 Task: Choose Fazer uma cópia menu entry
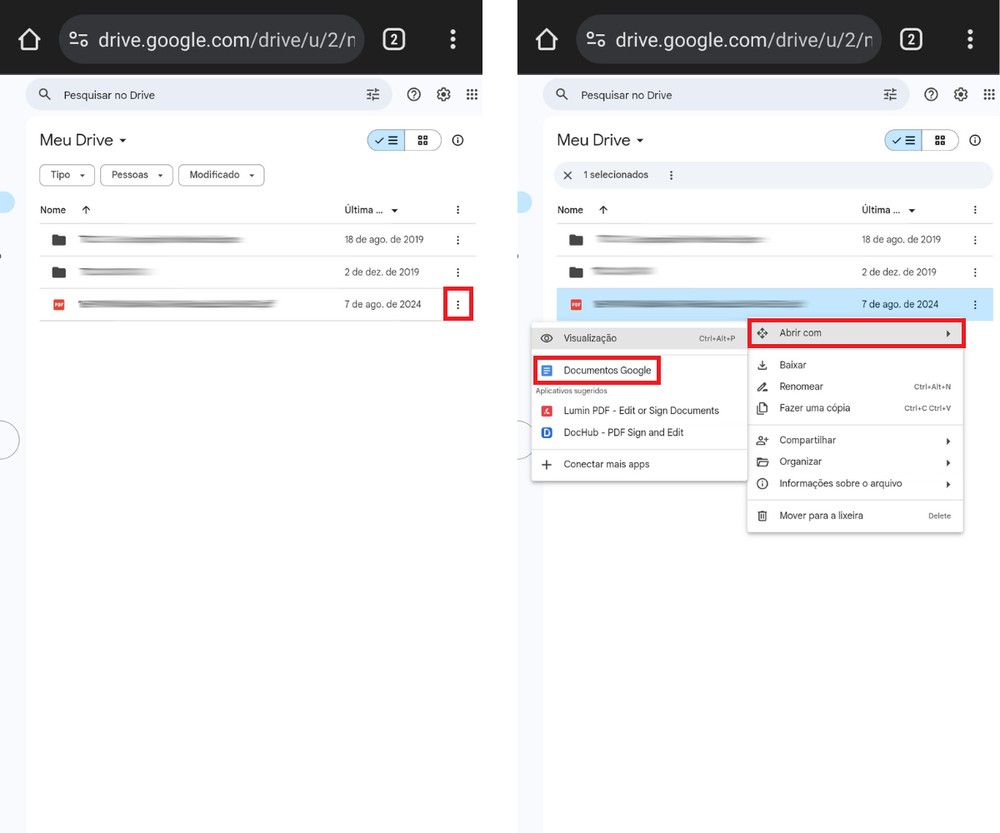[x=814, y=408]
